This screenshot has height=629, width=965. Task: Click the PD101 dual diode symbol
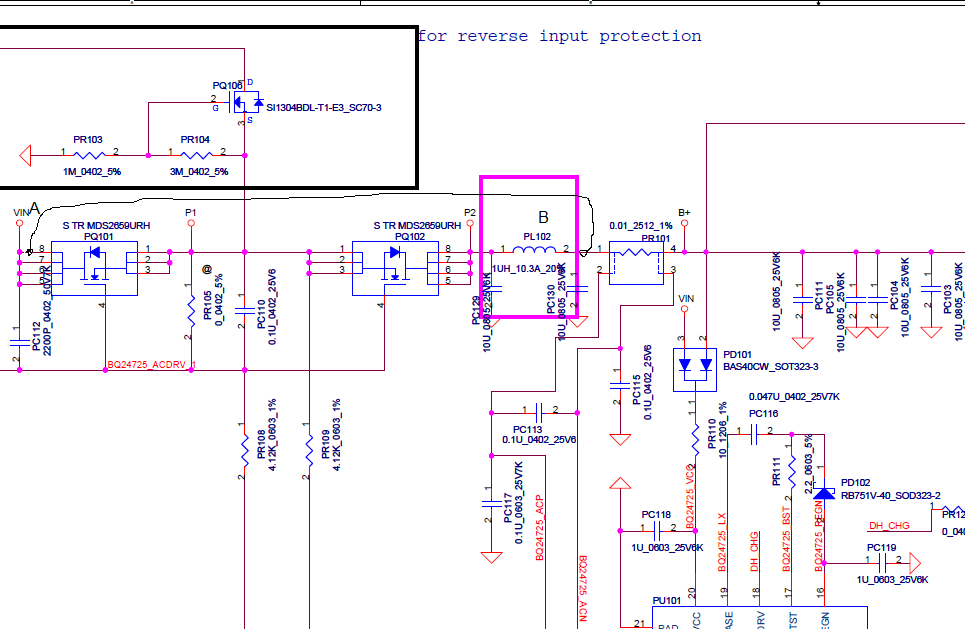pos(695,369)
